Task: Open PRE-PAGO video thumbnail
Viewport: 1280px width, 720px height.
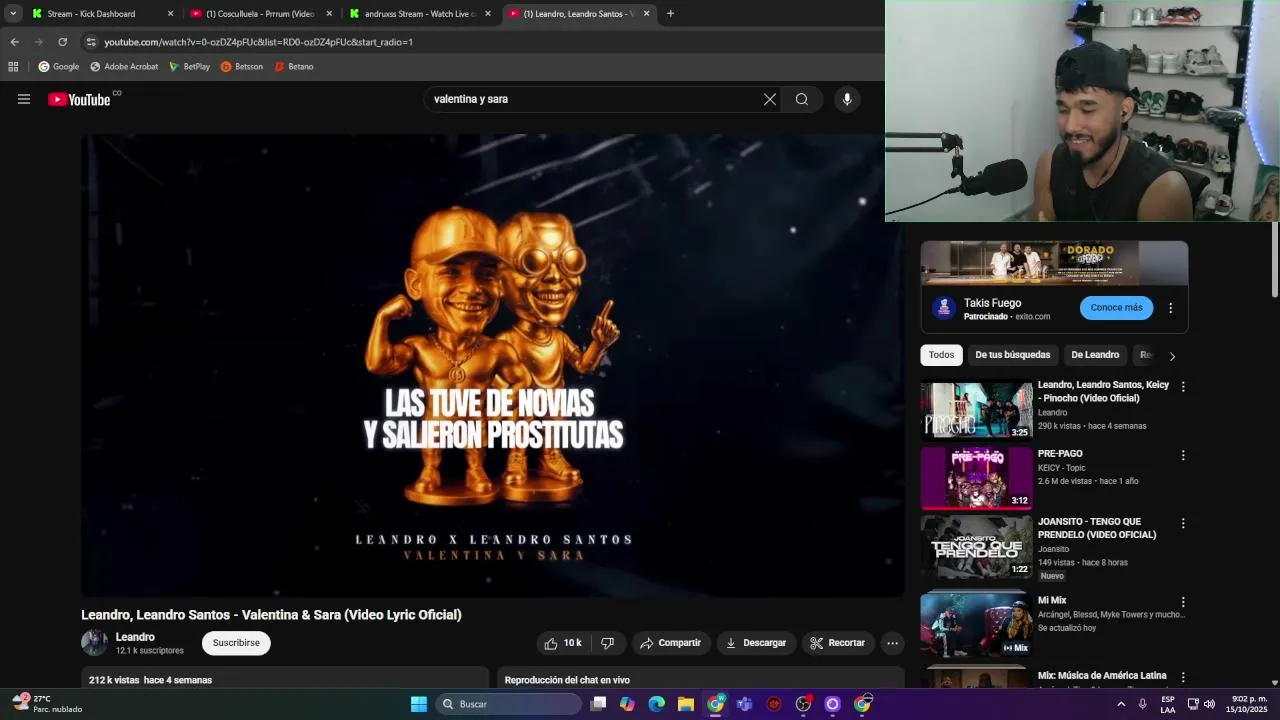Action: 976,478
